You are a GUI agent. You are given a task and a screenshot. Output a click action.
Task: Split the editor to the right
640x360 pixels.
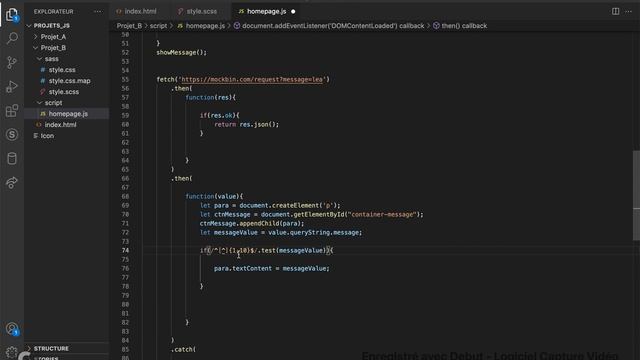coord(615,11)
